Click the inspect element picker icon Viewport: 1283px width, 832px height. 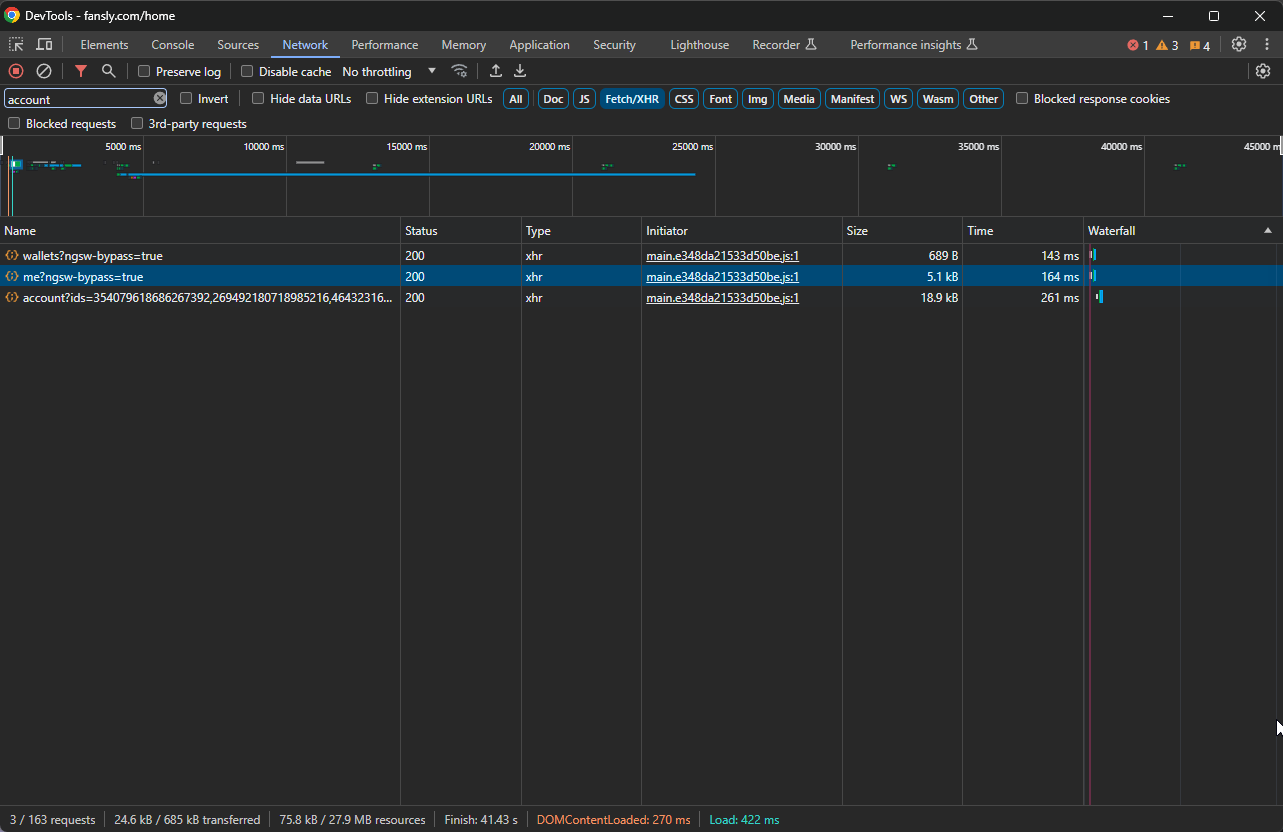pos(16,45)
